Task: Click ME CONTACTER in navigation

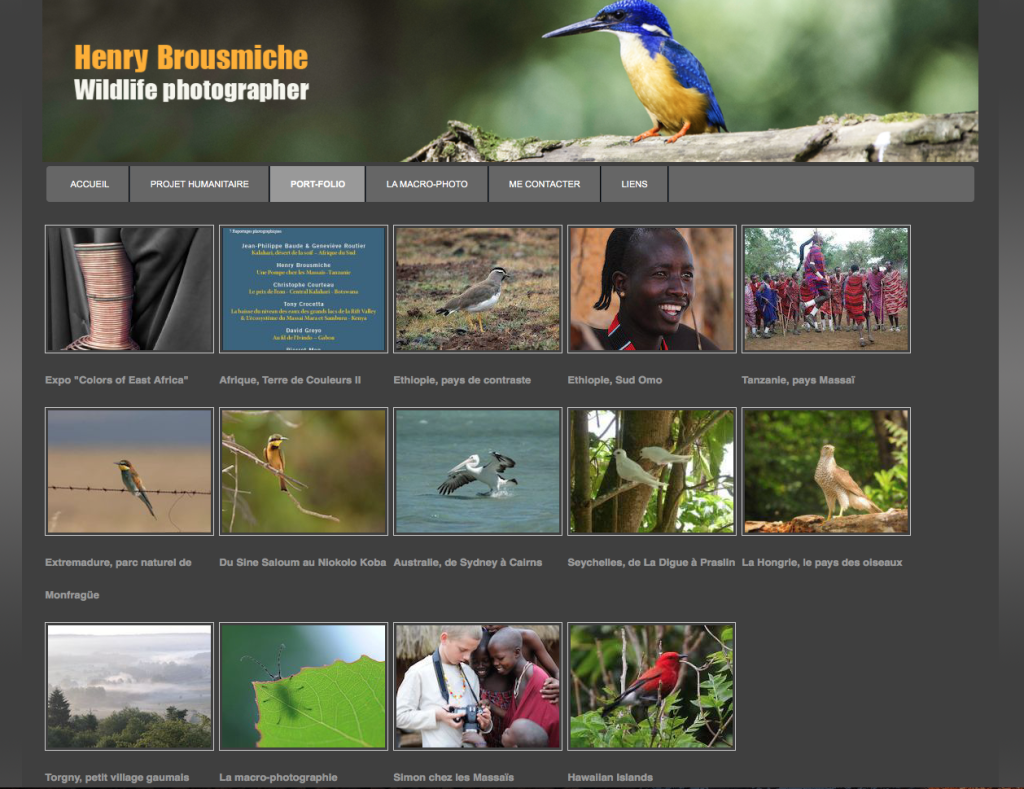Action: (544, 184)
